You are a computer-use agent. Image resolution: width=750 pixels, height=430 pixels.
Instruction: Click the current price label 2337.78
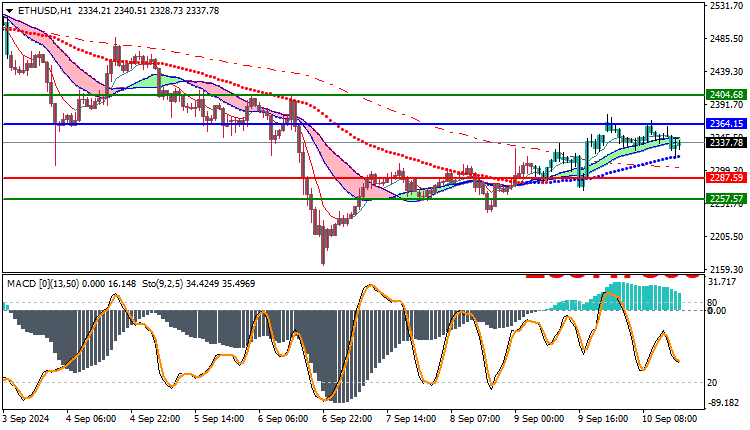point(726,143)
